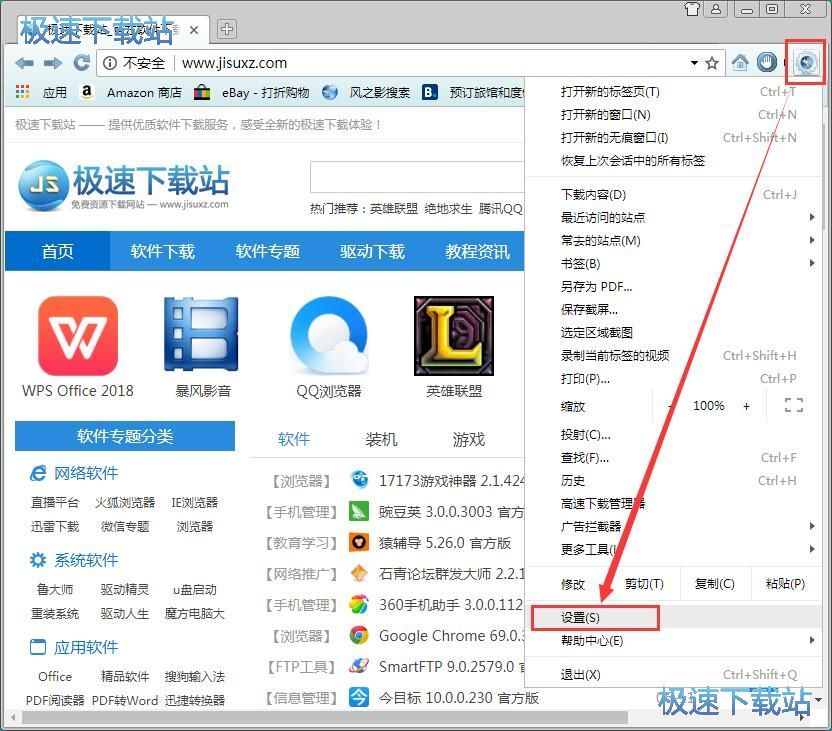
Task: Open the 17173游戏神器 download icon
Action: click(359, 480)
